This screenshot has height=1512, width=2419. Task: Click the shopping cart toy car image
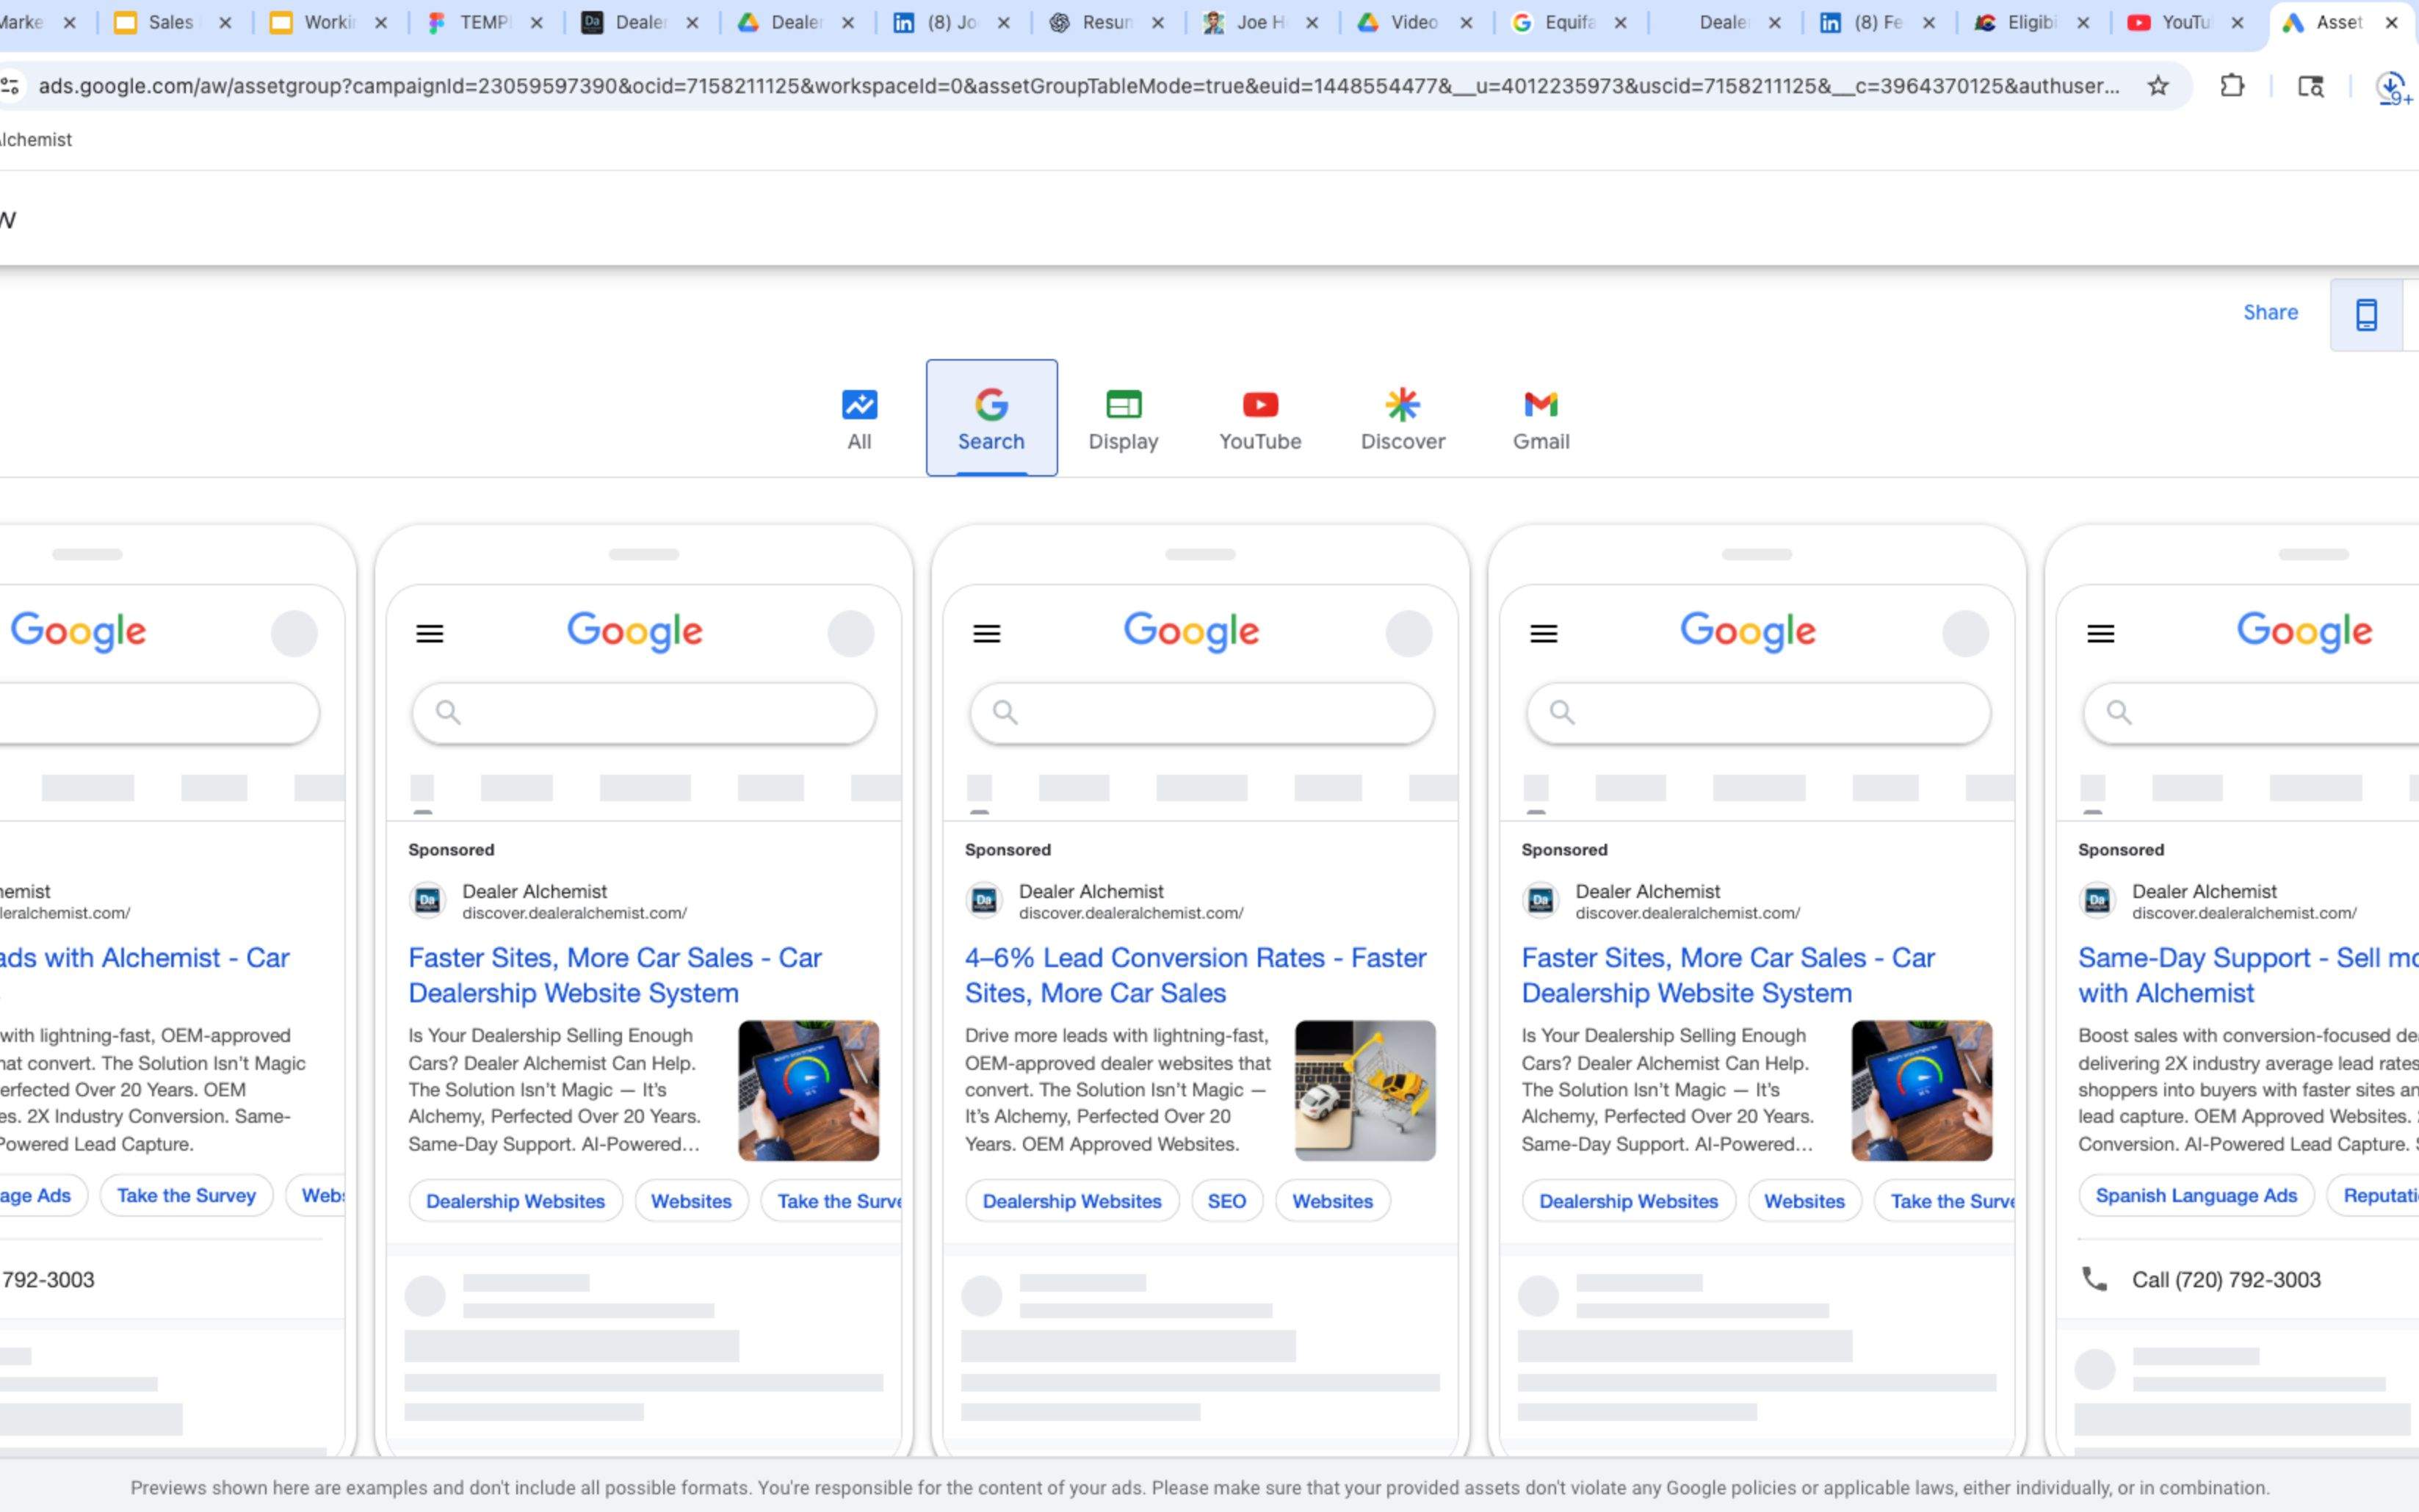click(1364, 1090)
